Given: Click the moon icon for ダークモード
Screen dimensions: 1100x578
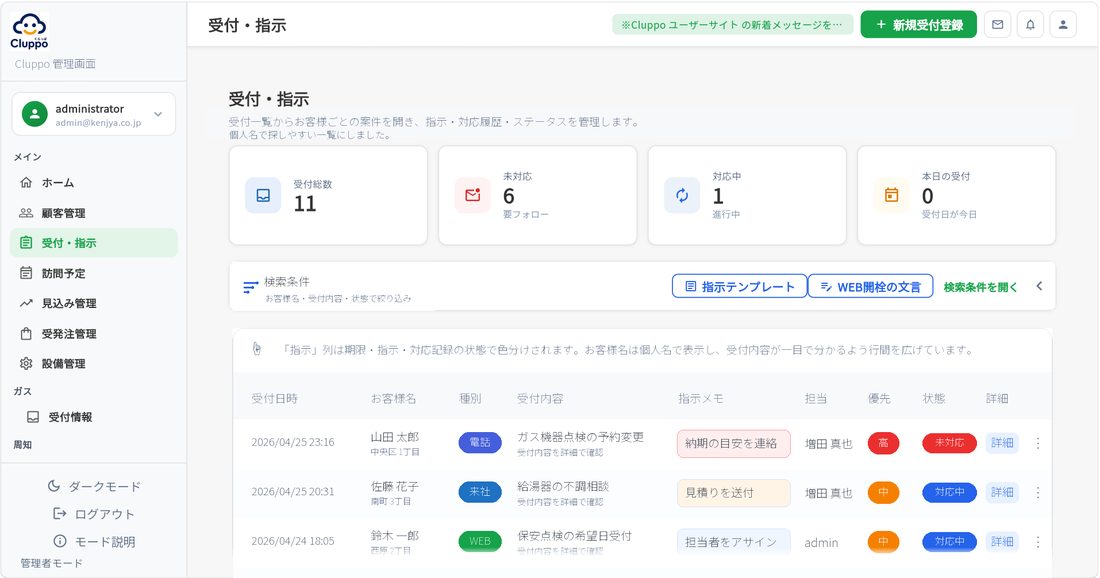Looking at the screenshot, I should 53,485.
